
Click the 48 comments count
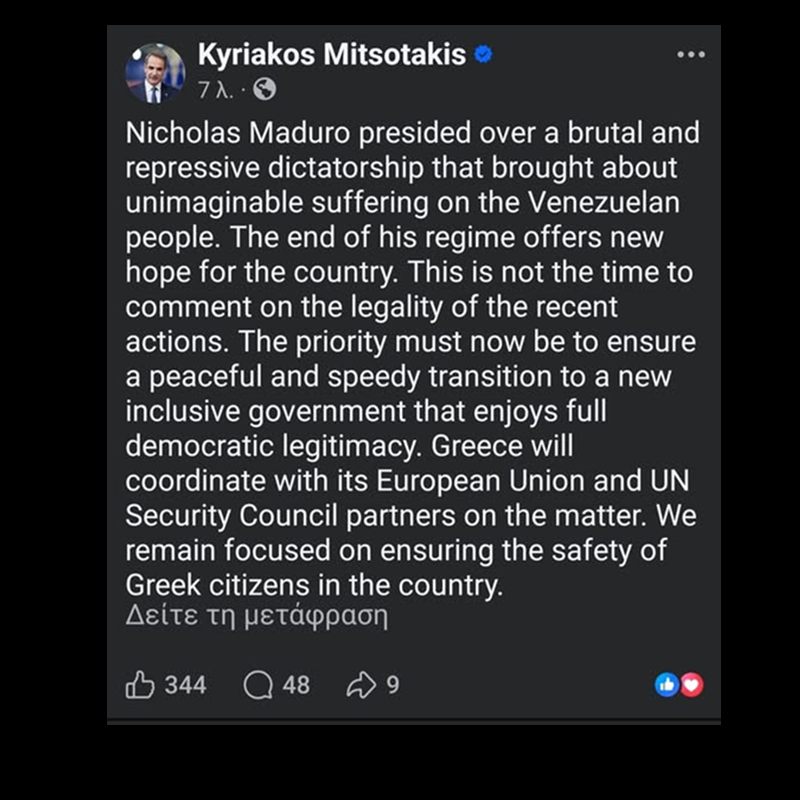(296, 685)
